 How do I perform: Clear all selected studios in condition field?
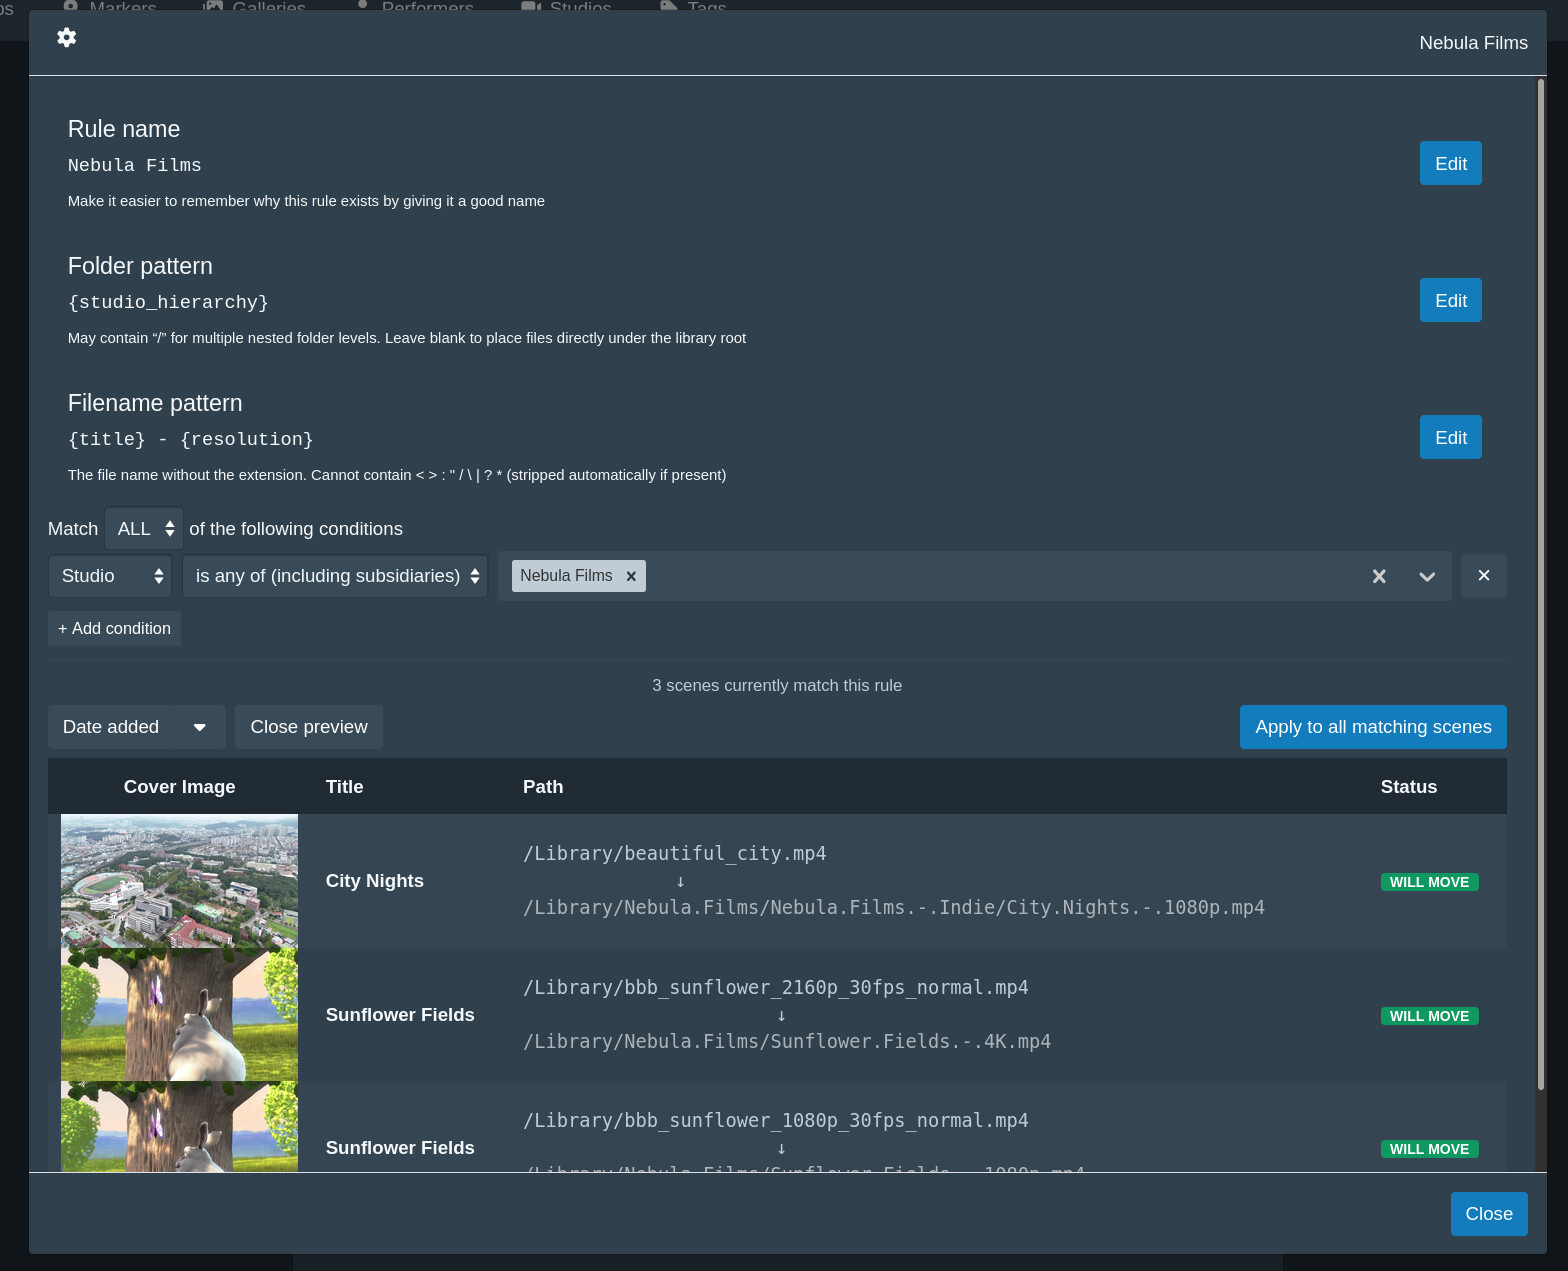1379,576
